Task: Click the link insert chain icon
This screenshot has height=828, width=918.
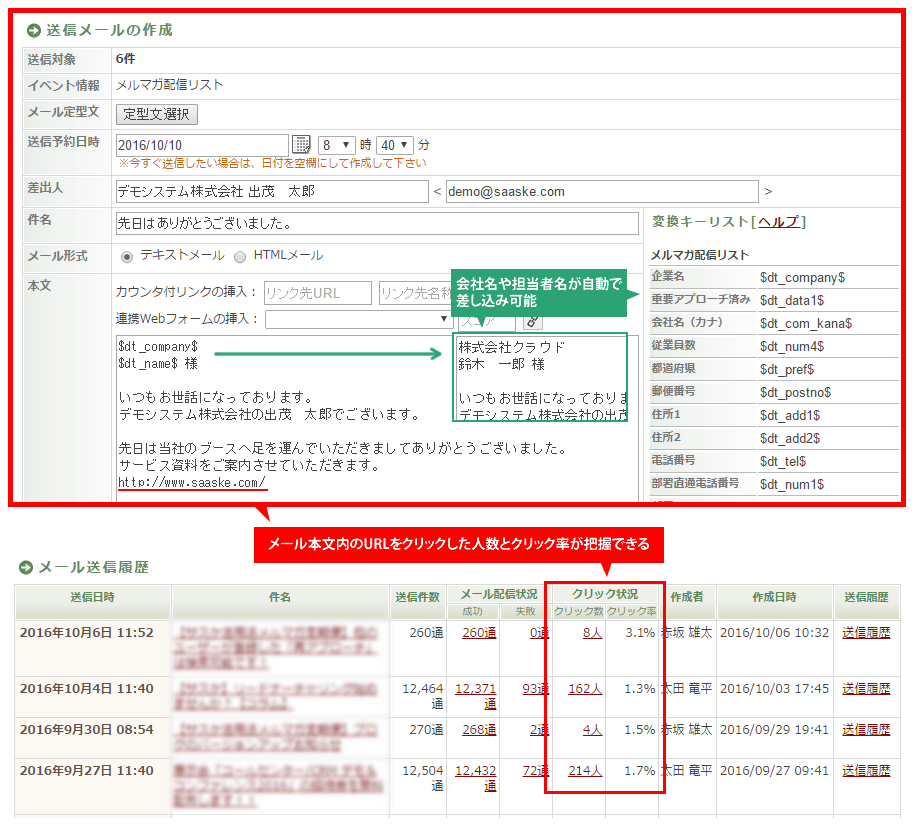Action: tap(532, 320)
